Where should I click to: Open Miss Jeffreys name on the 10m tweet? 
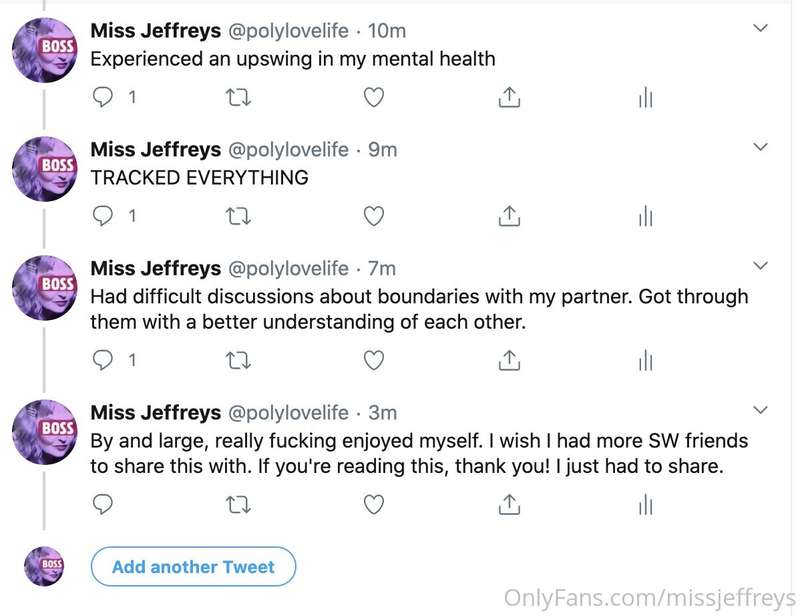click(156, 31)
